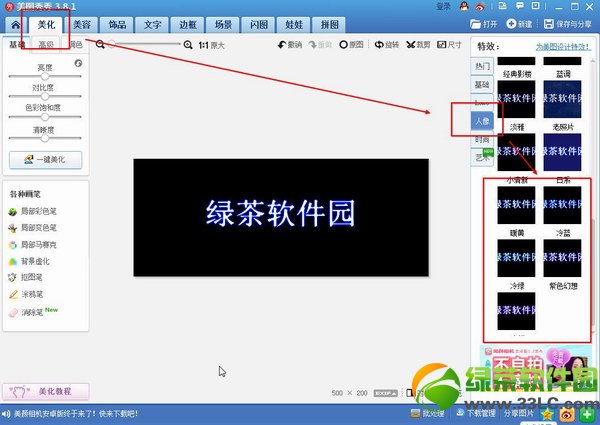This screenshot has width=600, height=425.
Task: Click the green plus icon in the bottom bar
Action: [x=587, y=414]
